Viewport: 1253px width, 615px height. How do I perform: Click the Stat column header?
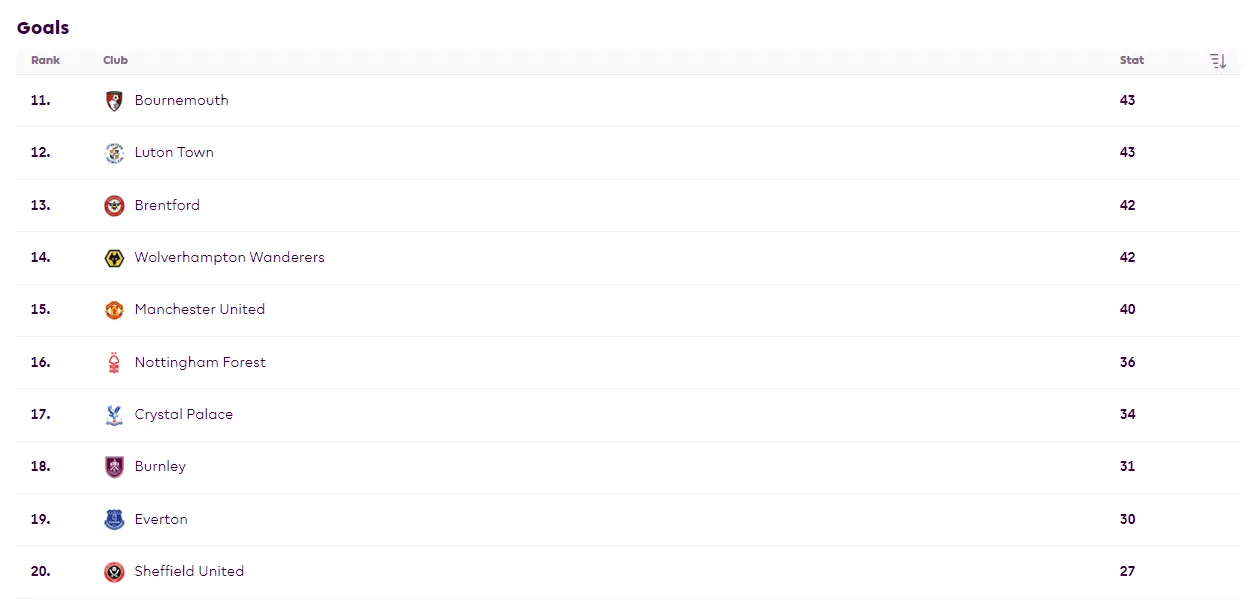pos(1131,61)
